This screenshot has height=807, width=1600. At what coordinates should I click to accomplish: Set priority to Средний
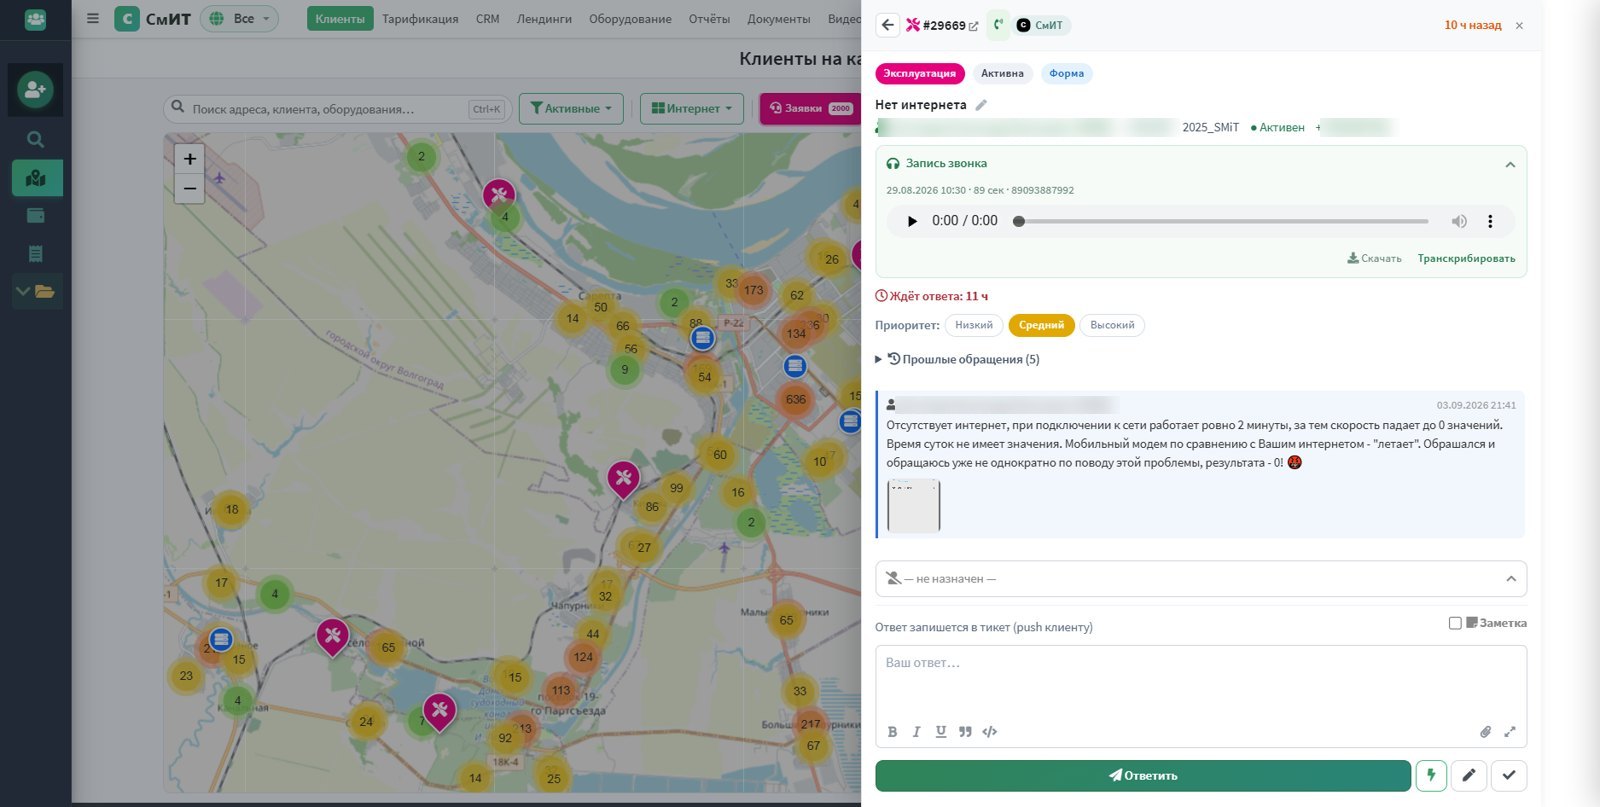1041,325
